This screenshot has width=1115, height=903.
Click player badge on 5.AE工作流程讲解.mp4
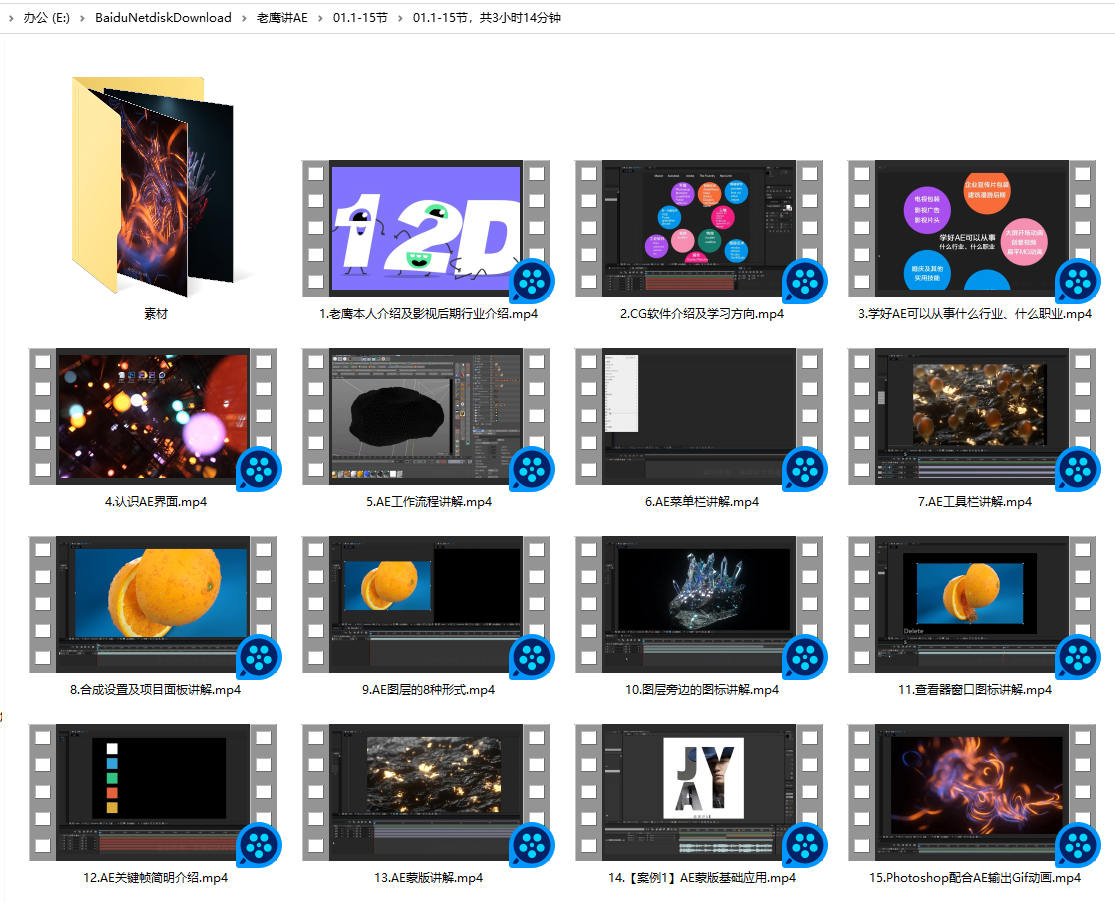click(532, 469)
